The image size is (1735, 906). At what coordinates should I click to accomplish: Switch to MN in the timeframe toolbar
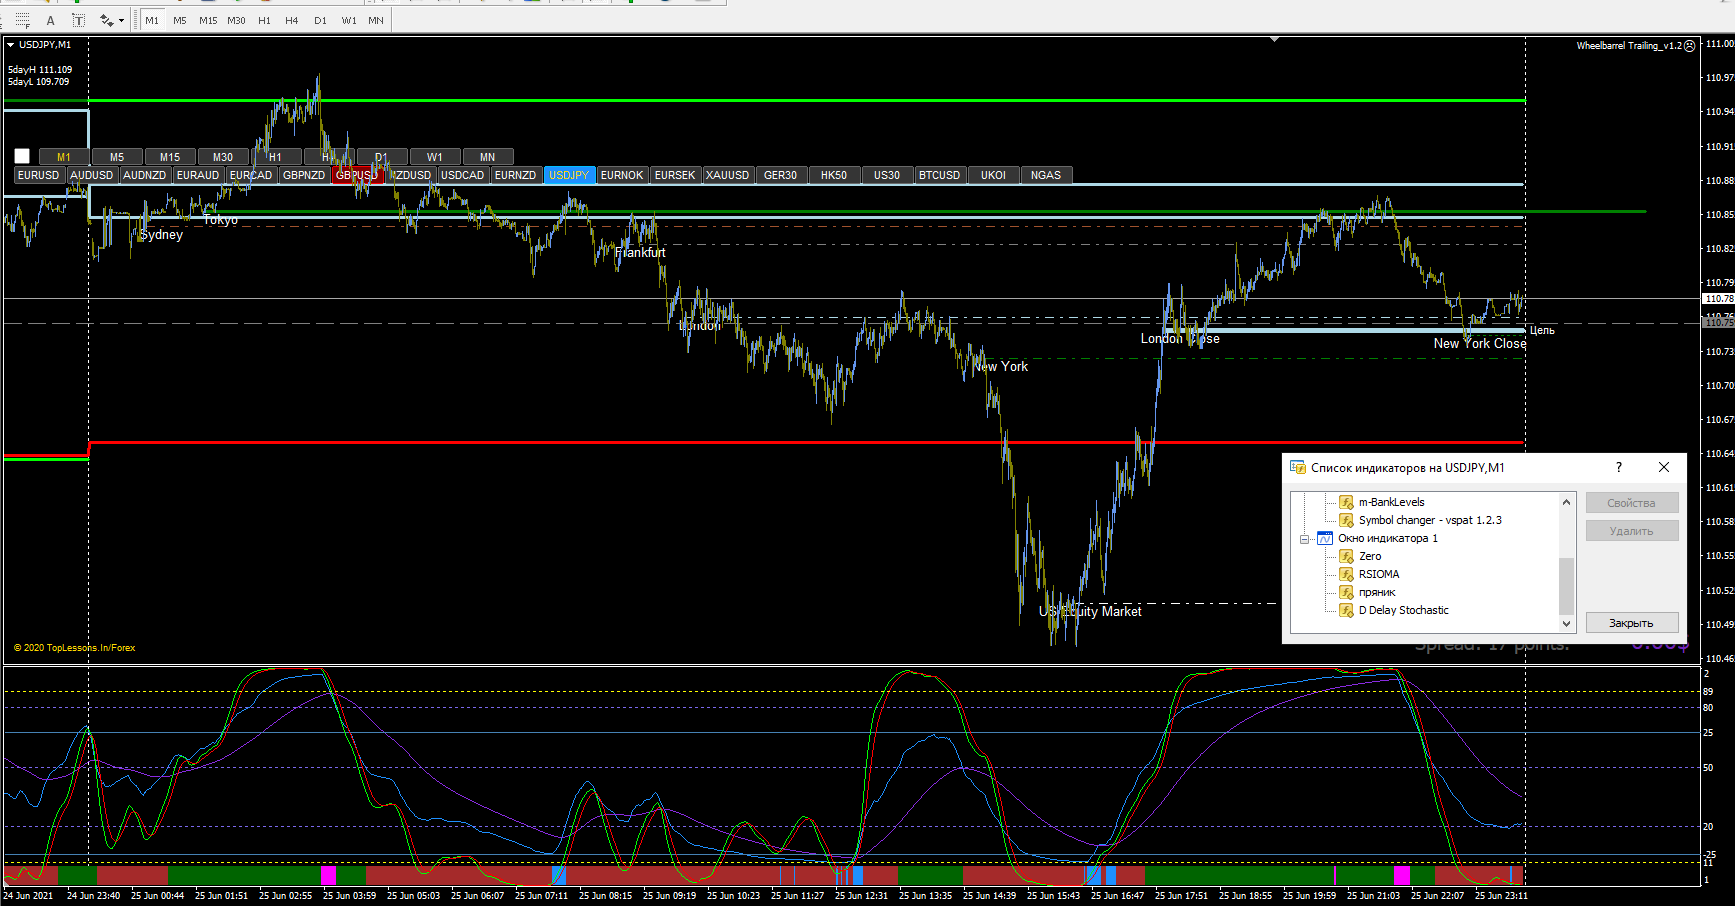[376, 20]
